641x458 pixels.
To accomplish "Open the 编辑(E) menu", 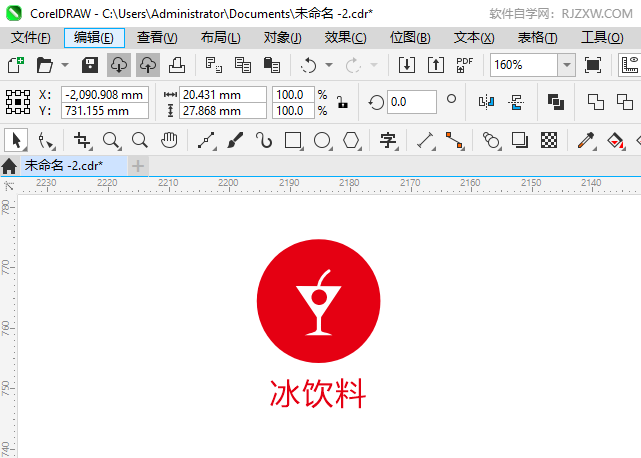I will (94, 38).
